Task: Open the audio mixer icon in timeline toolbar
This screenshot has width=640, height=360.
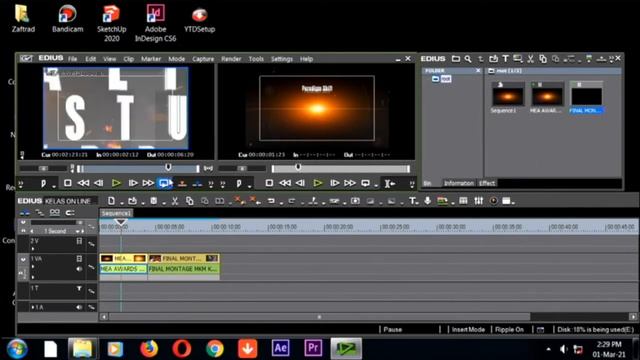Action: pyautogui.click(x=479, y=200)
